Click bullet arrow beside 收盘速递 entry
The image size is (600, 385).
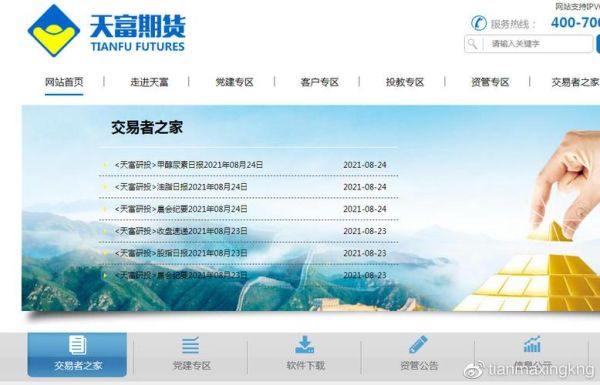105,232
